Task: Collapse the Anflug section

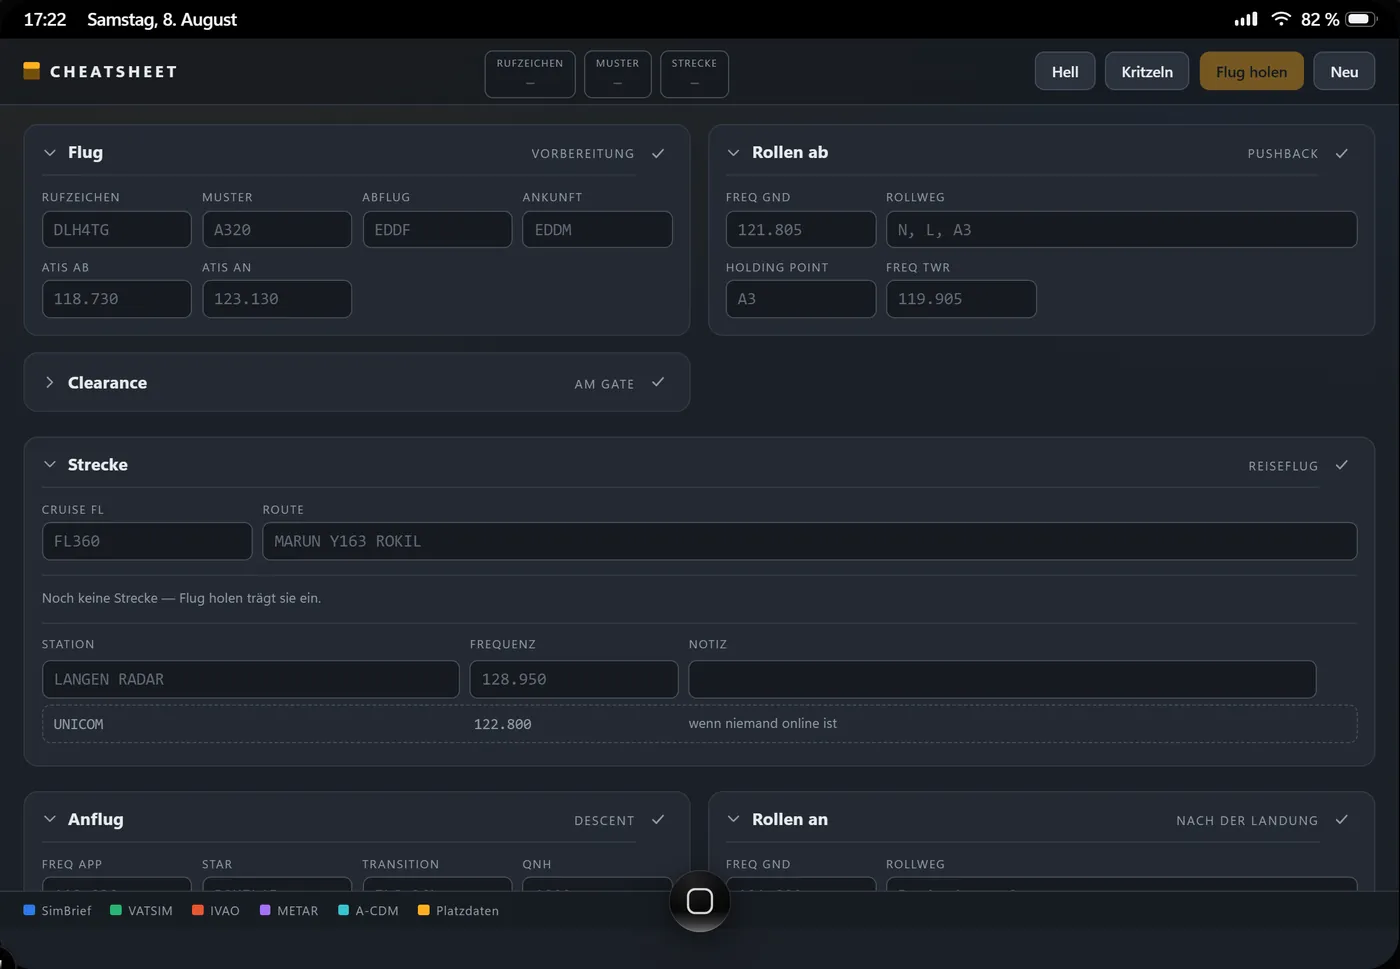Action: click(50, 819)
